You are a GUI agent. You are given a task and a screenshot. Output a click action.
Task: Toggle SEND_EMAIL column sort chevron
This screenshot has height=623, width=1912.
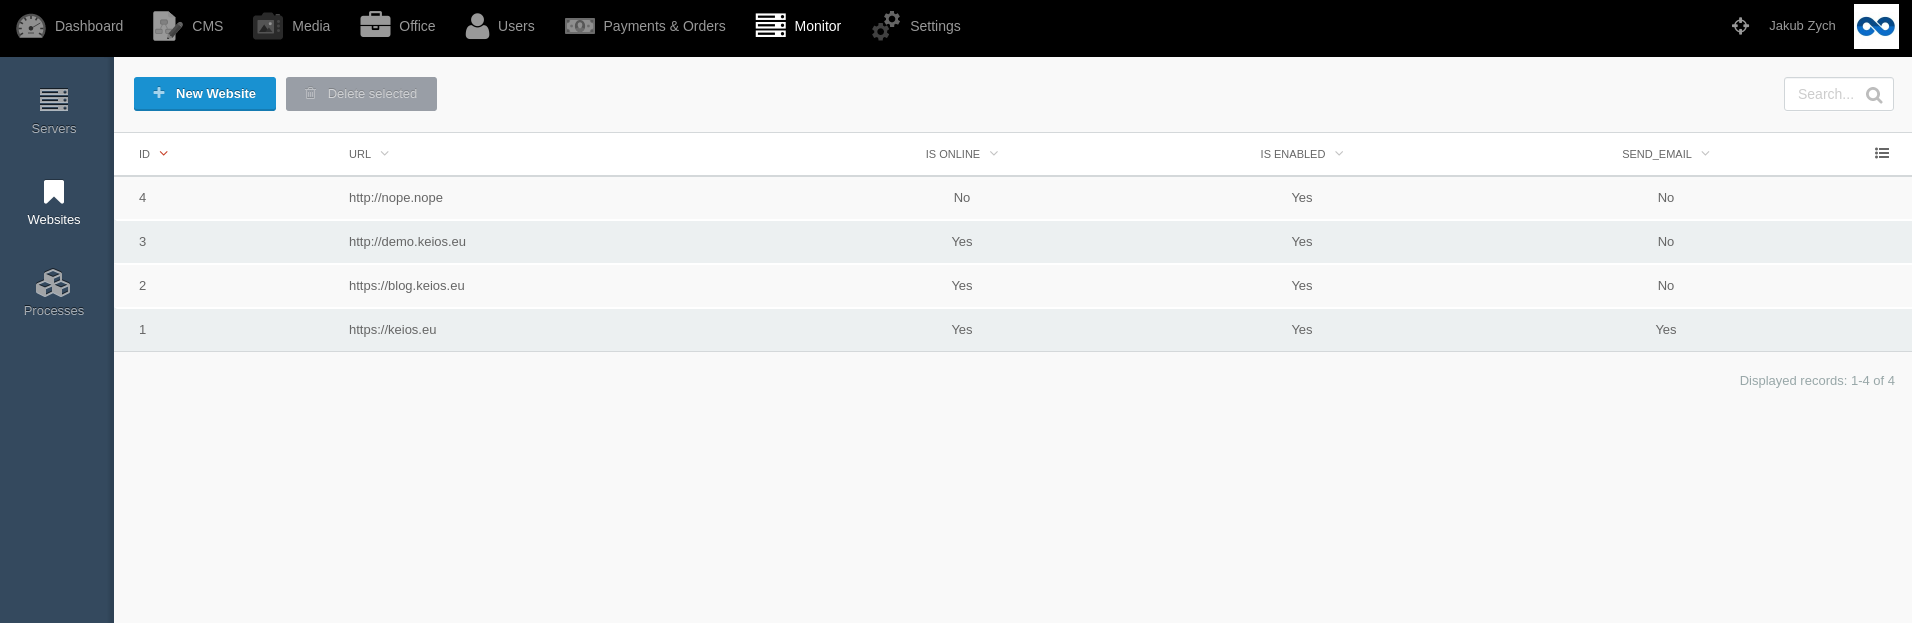coord(1705,153)
